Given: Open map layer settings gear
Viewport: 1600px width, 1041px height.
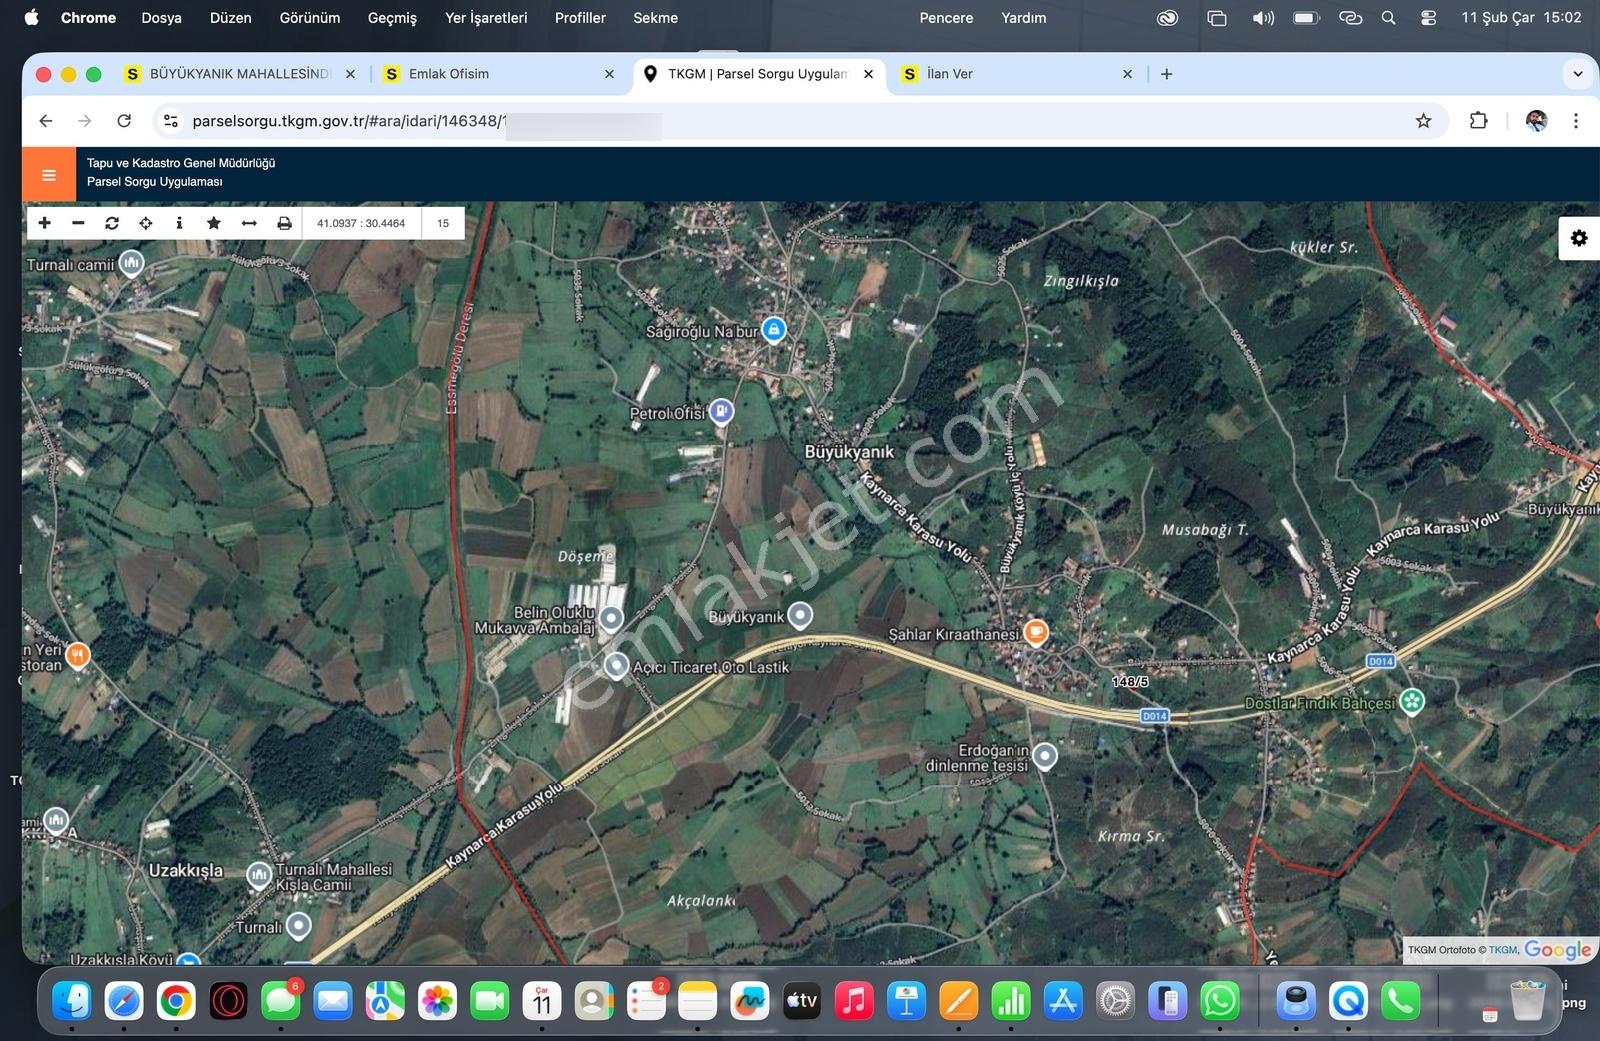Looking at the screenshot, I should 1579,238.
